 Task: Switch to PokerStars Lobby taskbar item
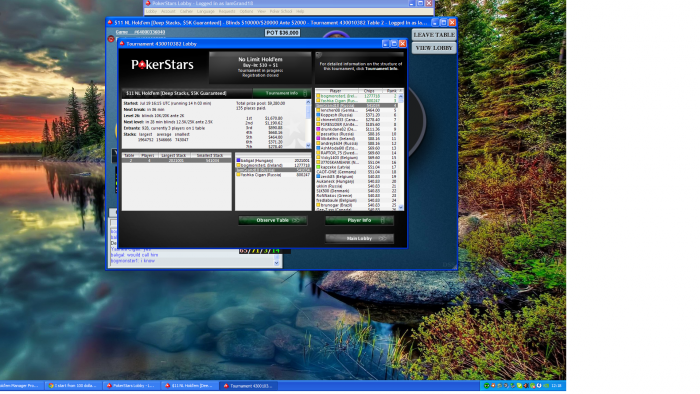(131, 386)
